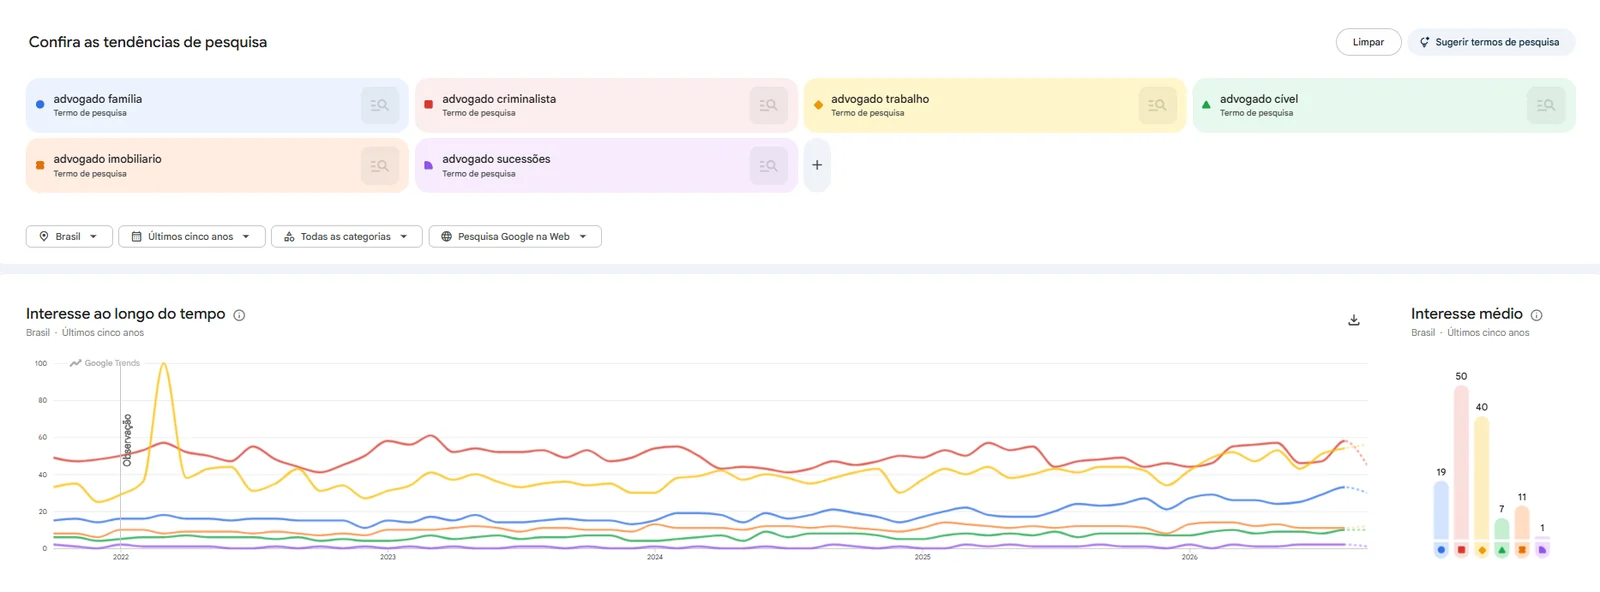Screen dimensions: 1600x592
Task: Open the Pesquisa Google na Web dropdown
Action: (515, 237)
